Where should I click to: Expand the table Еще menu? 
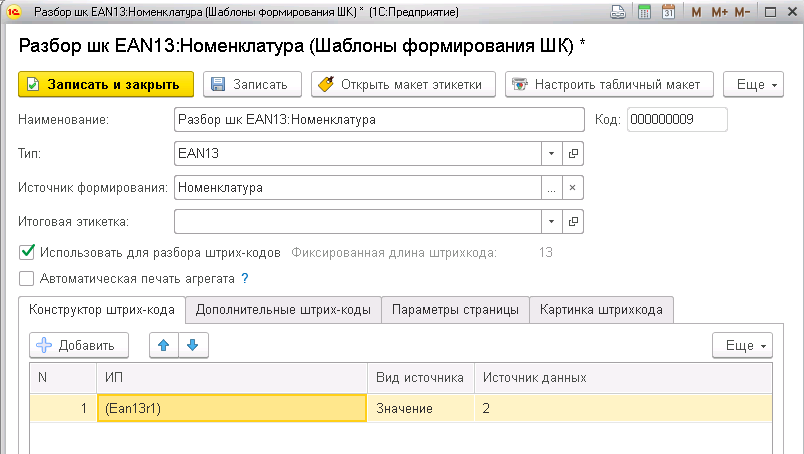pos(742,345)
